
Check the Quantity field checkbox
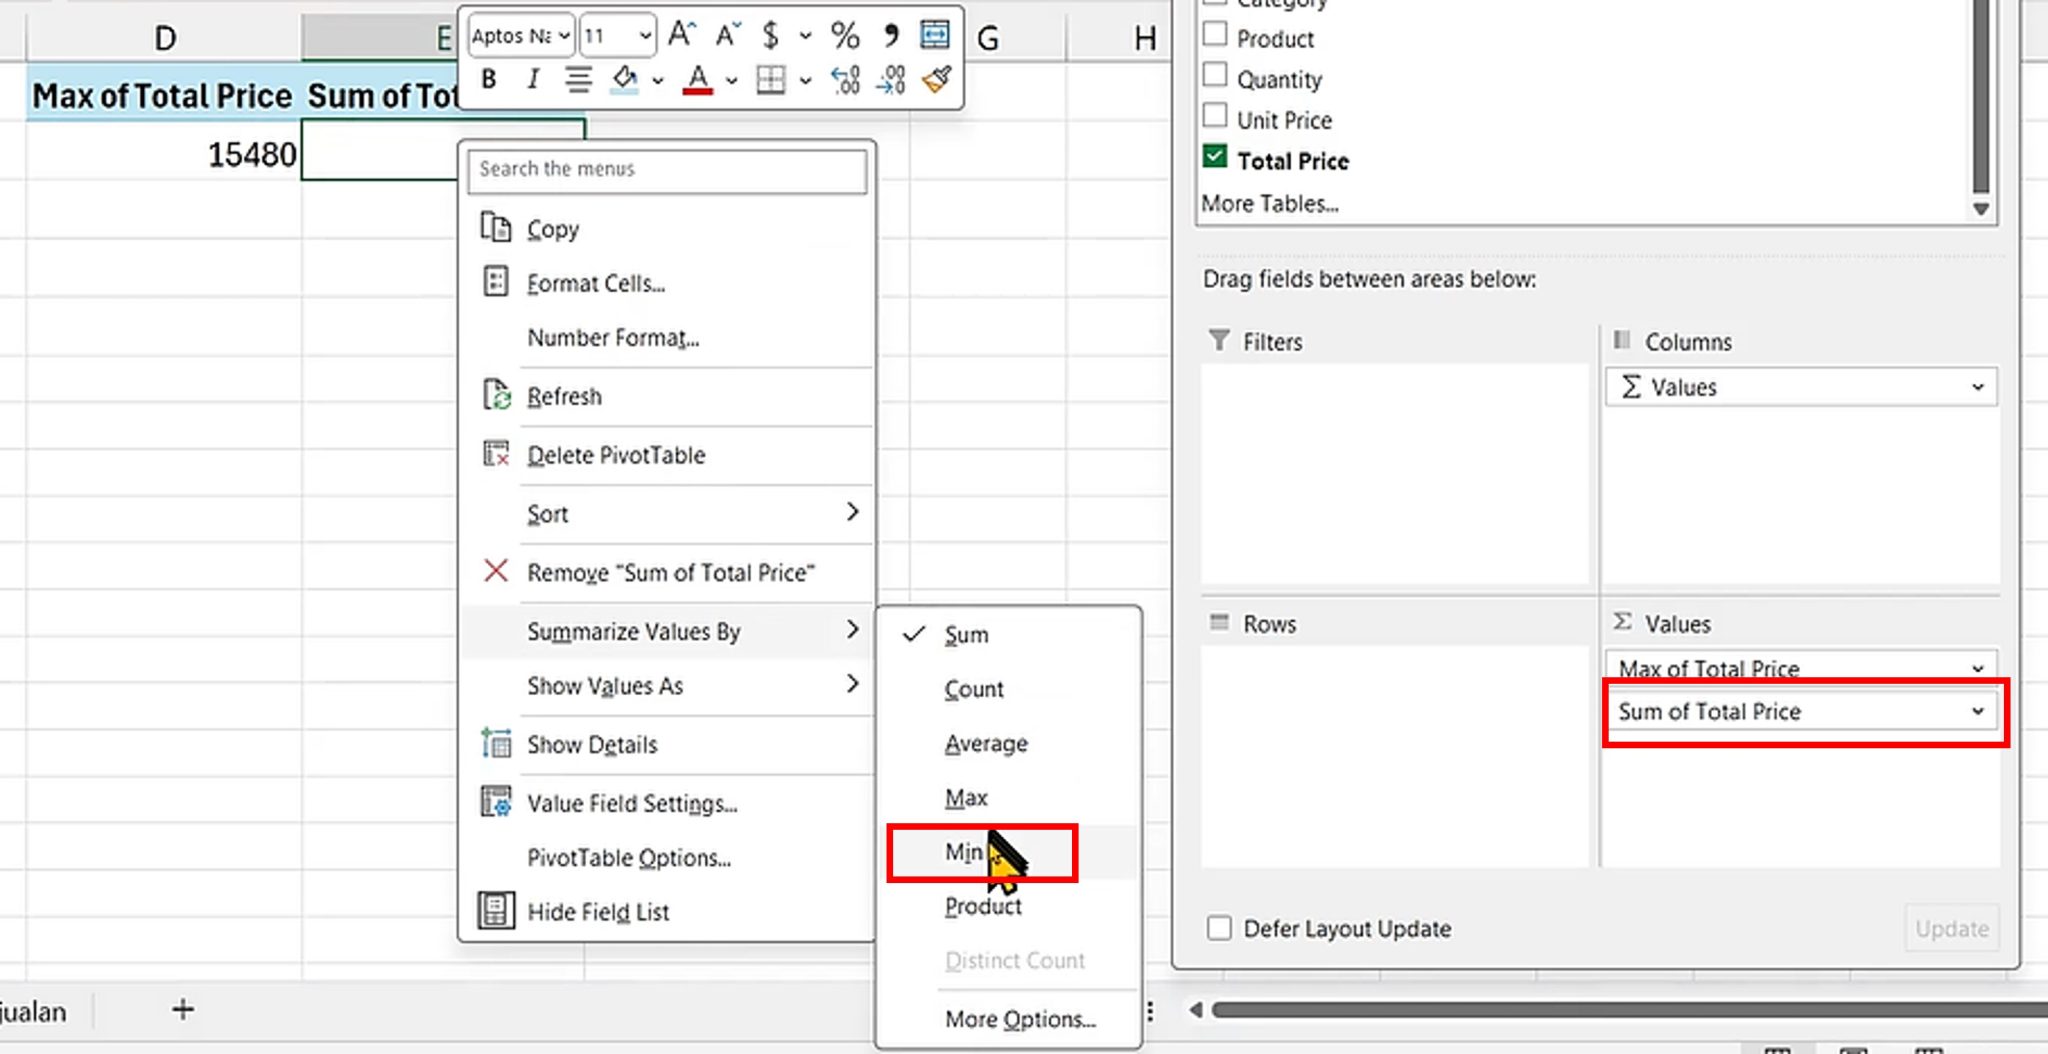click(x=1216, y=74)
